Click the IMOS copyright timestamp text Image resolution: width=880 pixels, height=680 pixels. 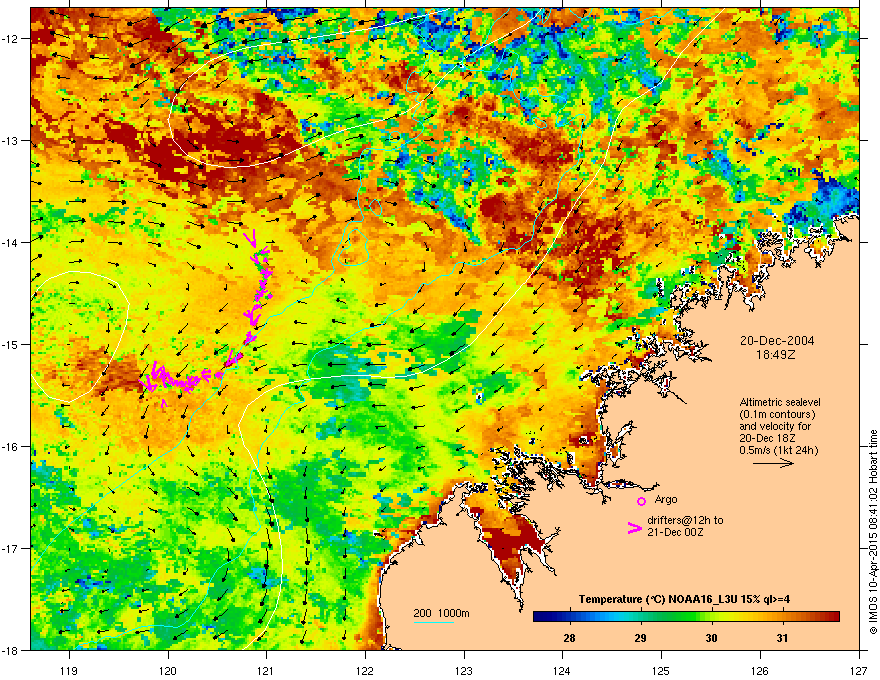tap(873, 532)
